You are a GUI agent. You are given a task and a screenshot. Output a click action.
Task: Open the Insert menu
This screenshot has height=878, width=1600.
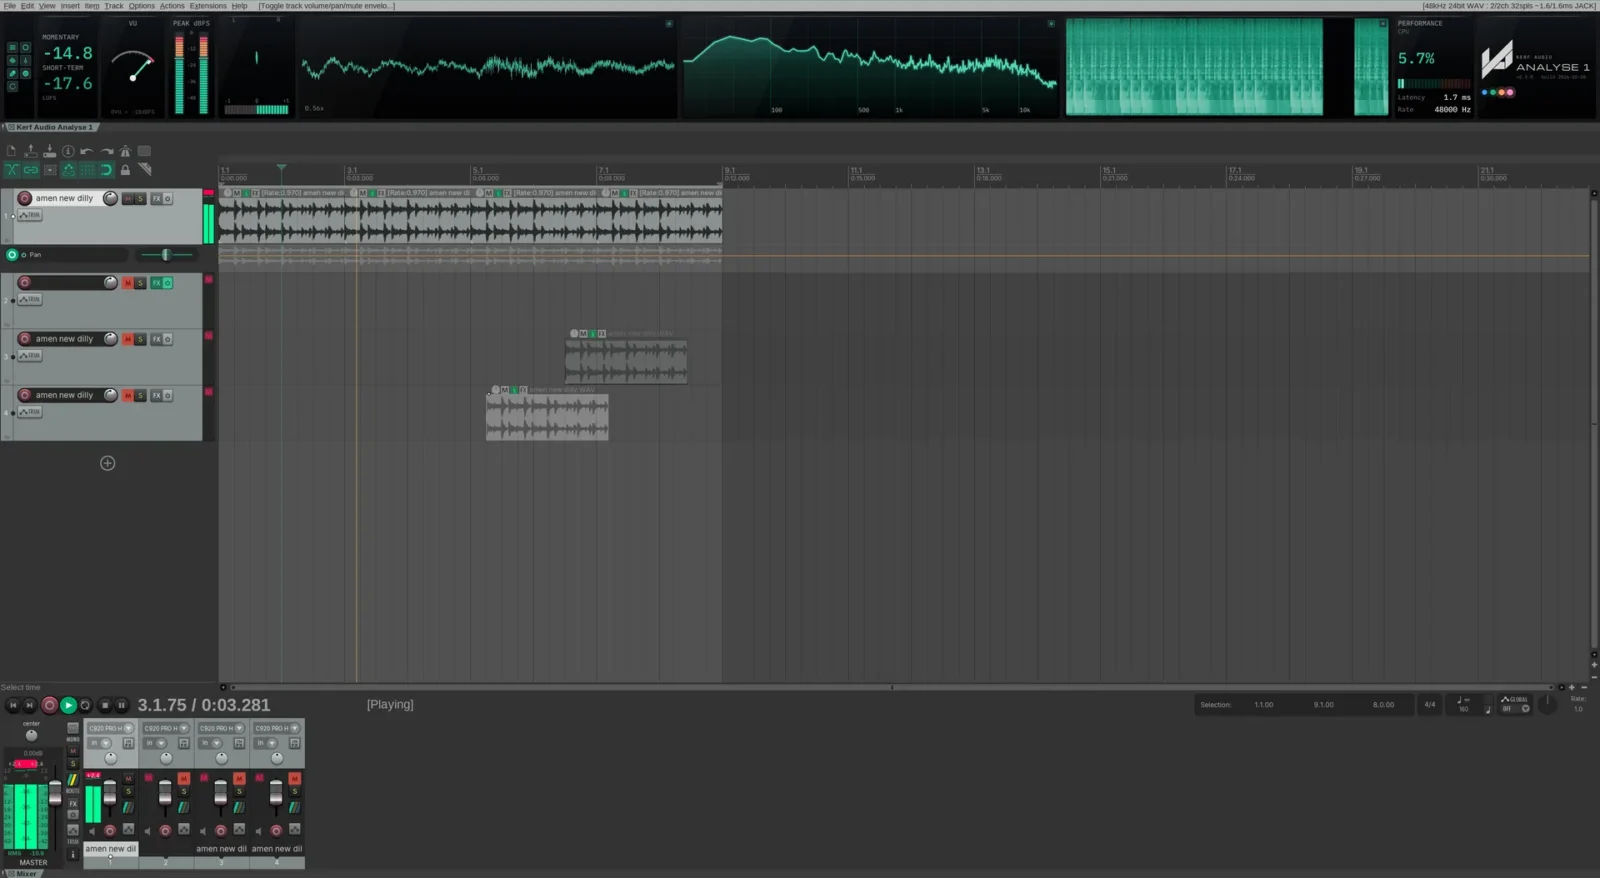pyautogui.click(x=70, y=6)
